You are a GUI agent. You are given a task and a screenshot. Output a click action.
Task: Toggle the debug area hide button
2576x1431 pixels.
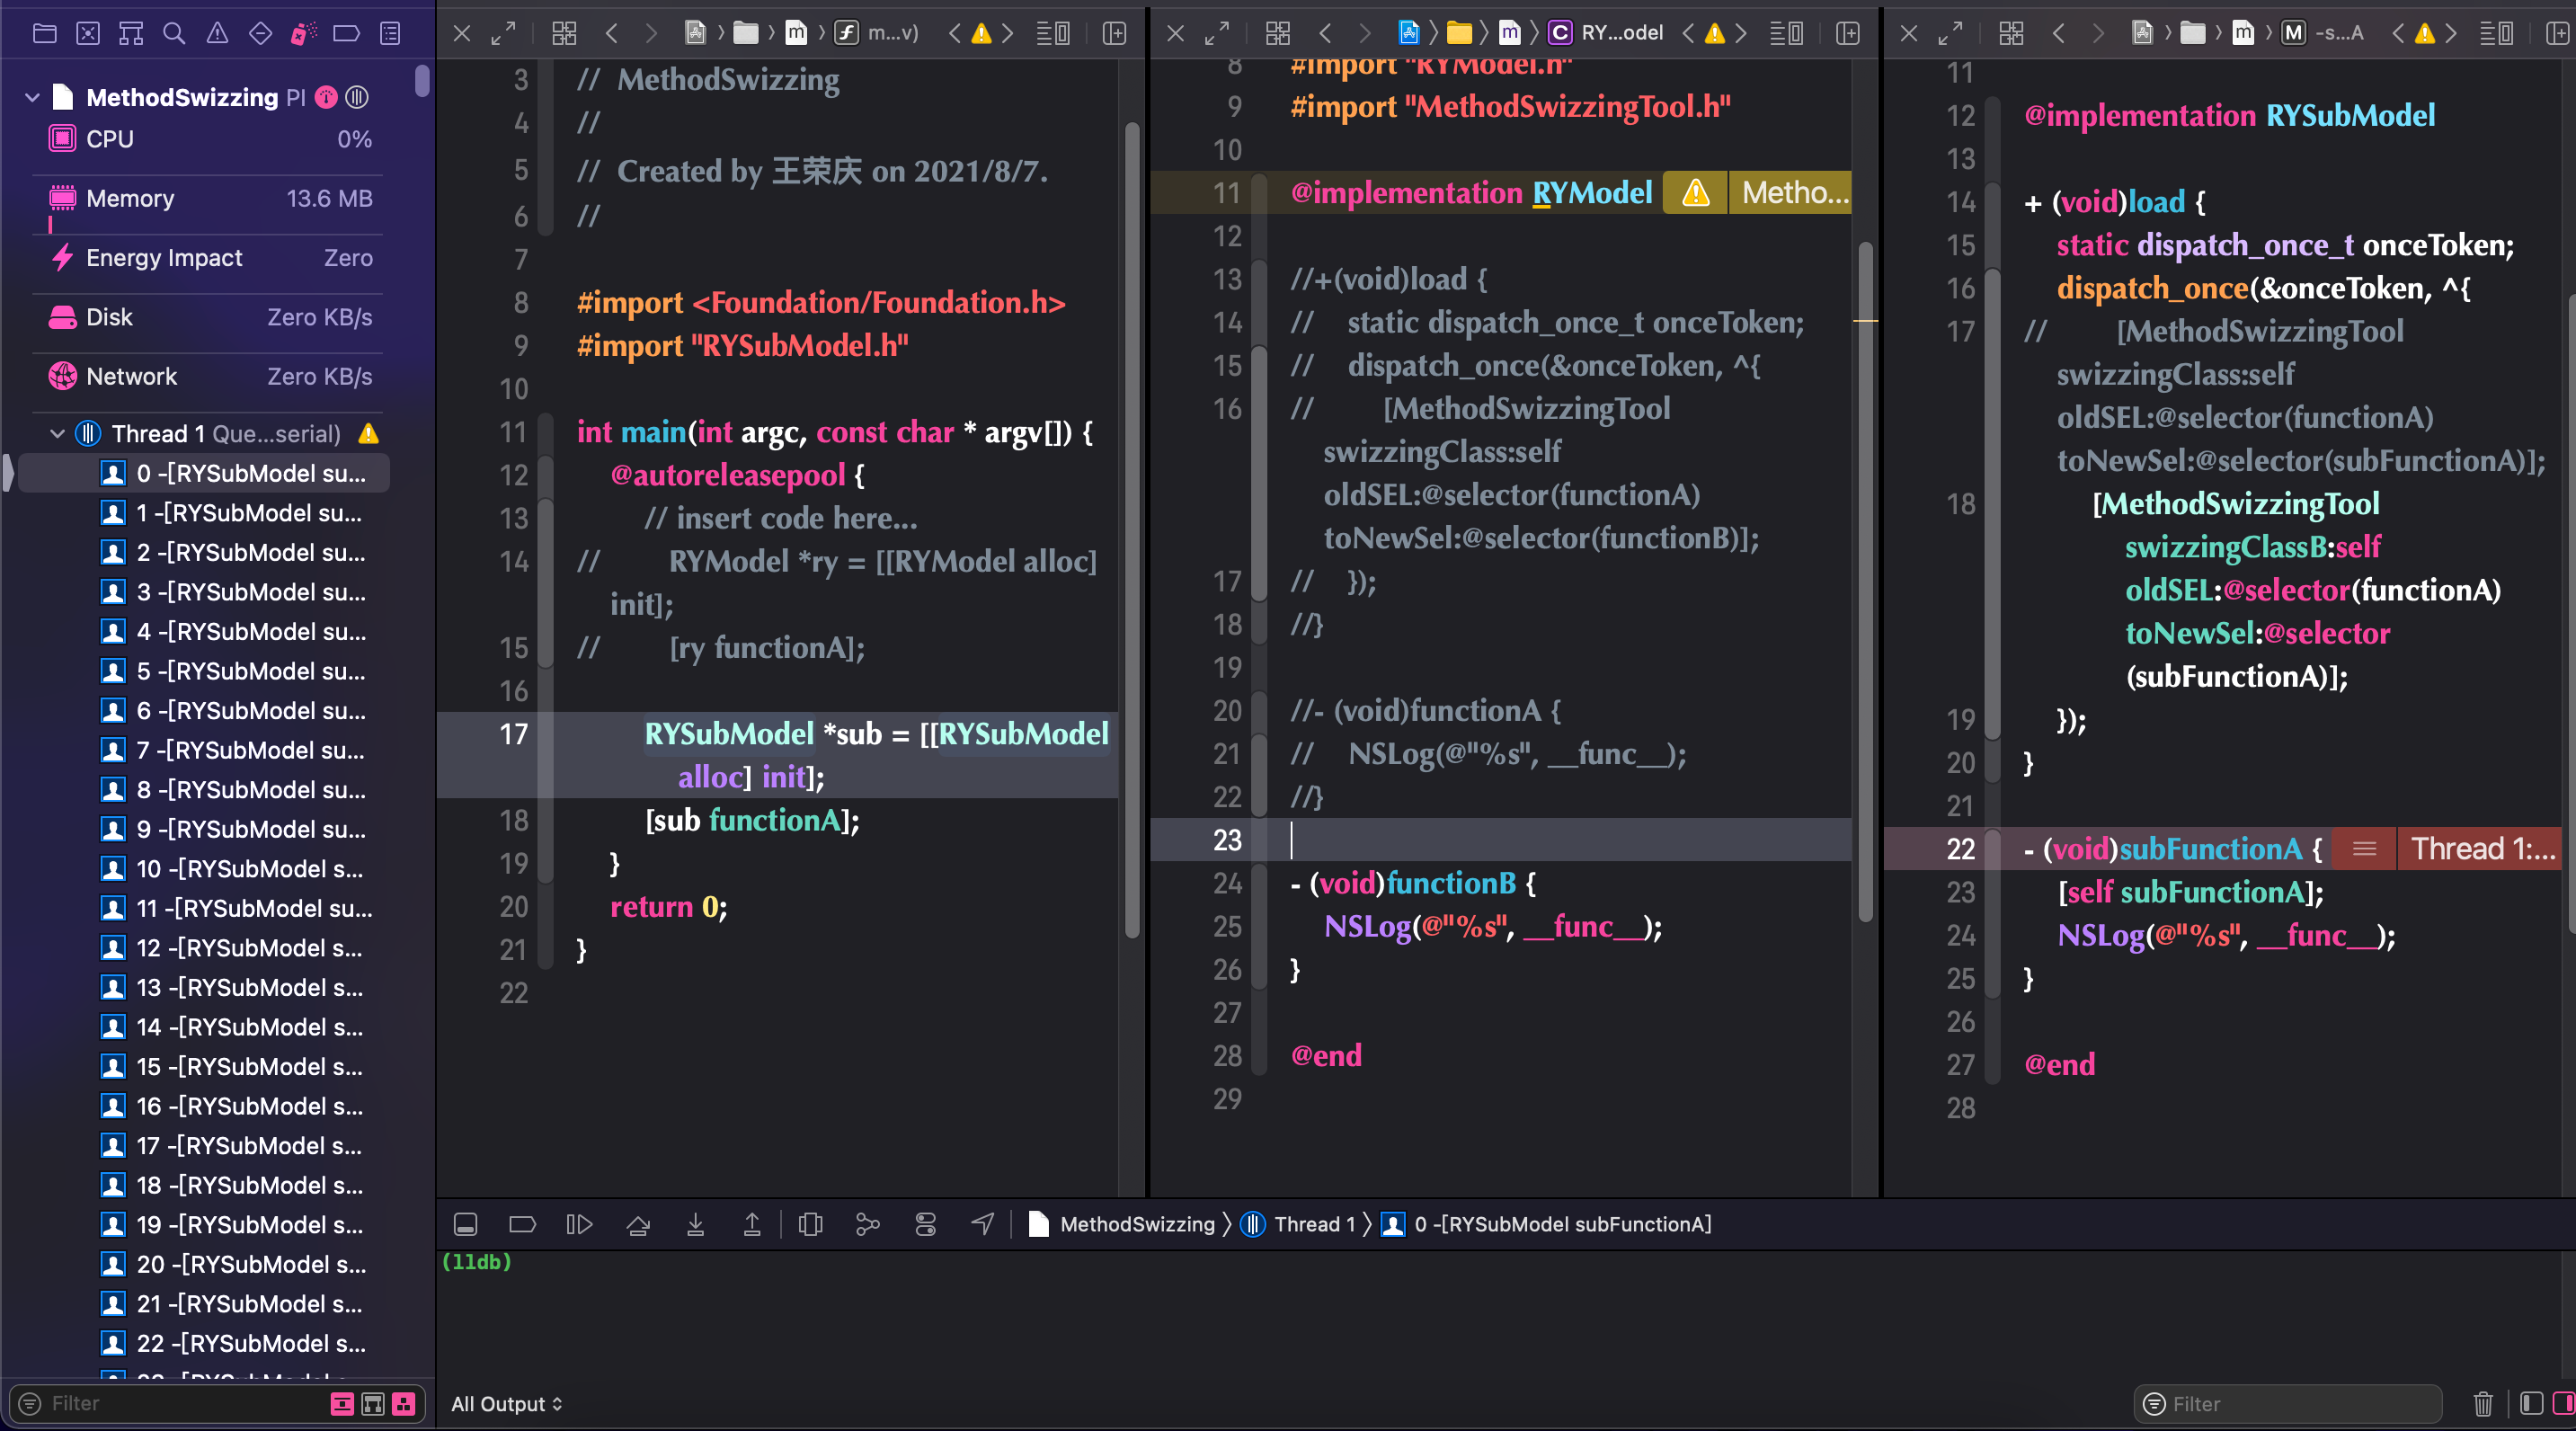pyautogui.click(x=466, y=1224)
